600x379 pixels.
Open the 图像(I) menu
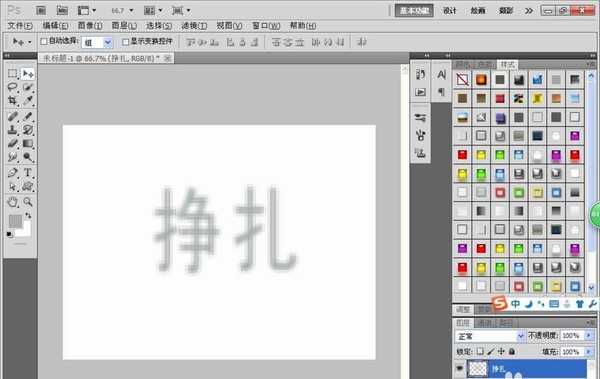coord(90,26)
